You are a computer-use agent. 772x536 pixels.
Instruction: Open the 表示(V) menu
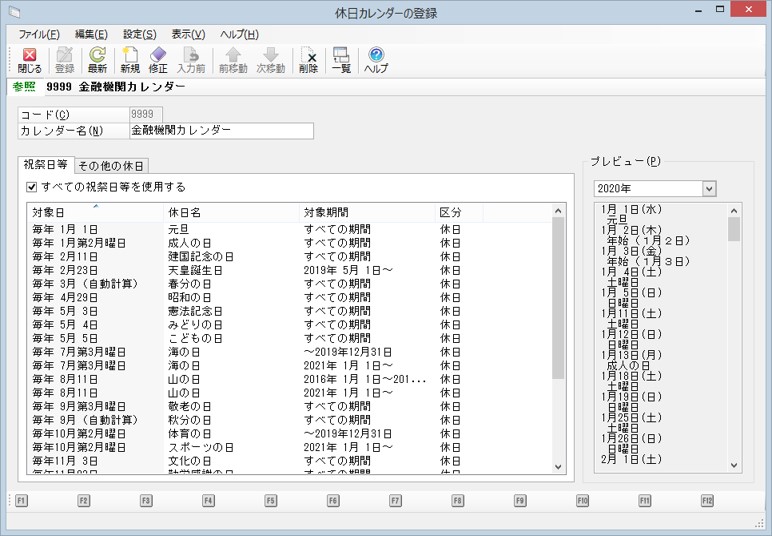tap(188, 34)
